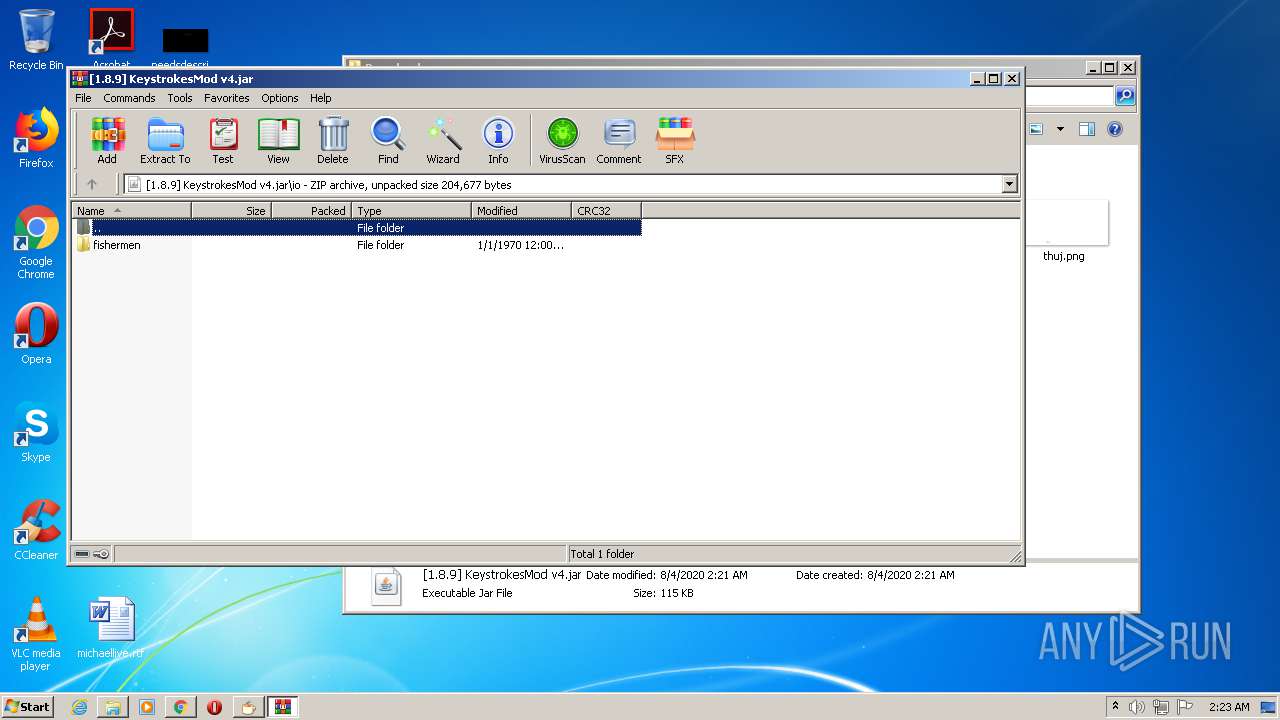Click WinRAR taskbar button
Viewport: 1280px width, 720px height.
(282, 707)
